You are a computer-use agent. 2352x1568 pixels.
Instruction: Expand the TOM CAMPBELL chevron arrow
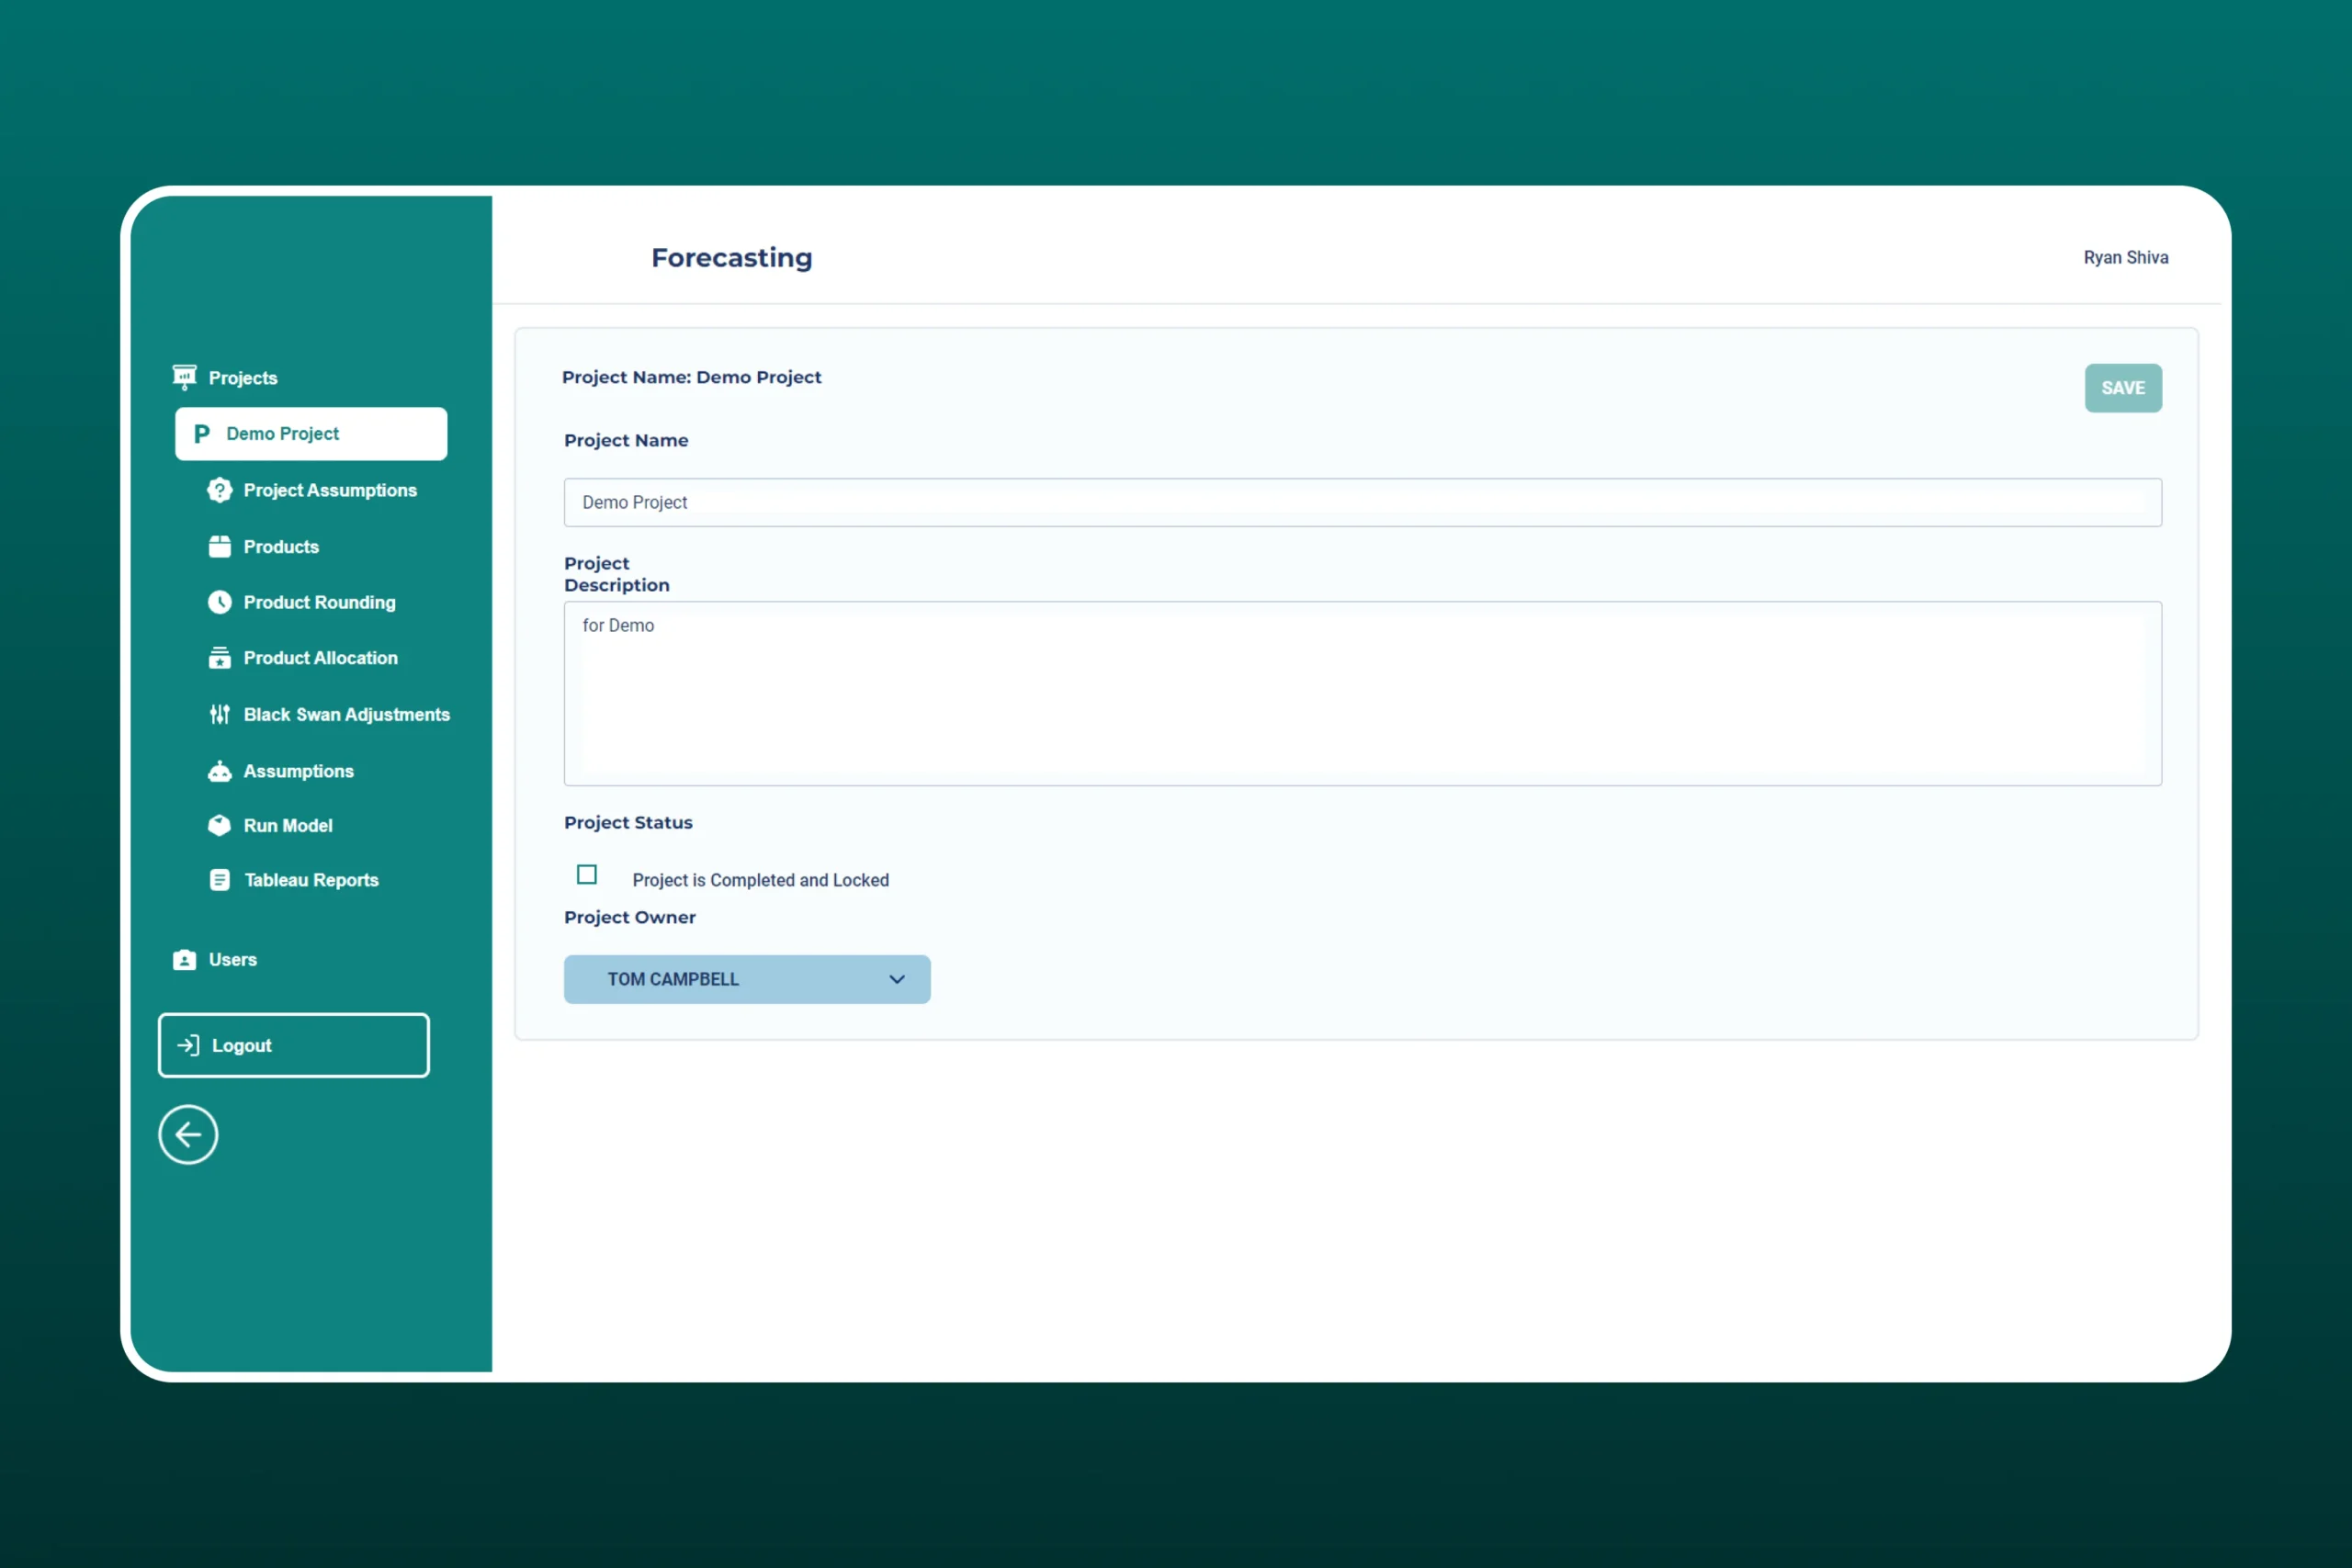pos(897,979)
